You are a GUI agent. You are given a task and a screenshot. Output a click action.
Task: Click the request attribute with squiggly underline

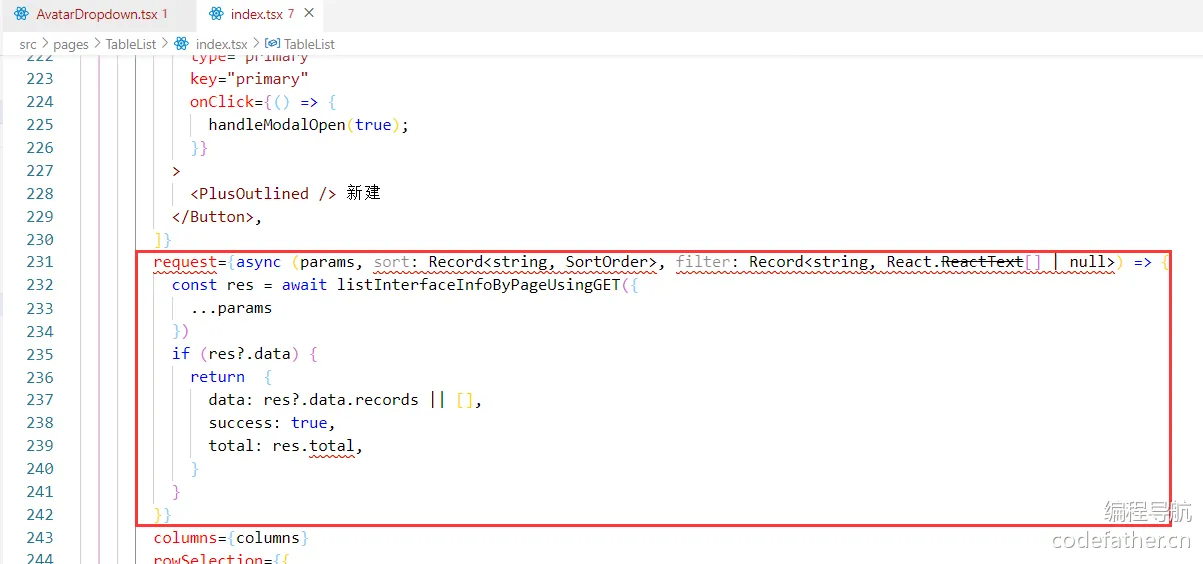[x=185, y=262]
